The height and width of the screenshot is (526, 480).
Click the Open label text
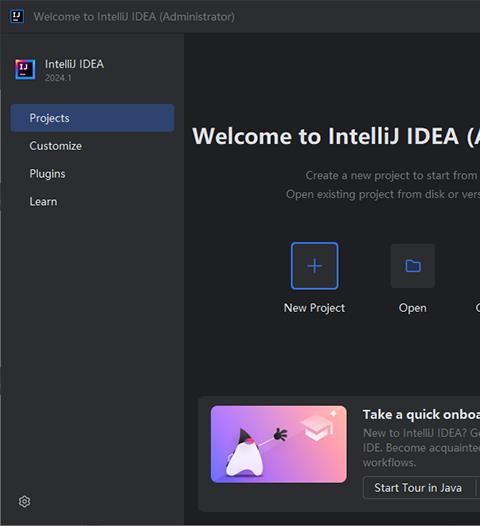413,308
